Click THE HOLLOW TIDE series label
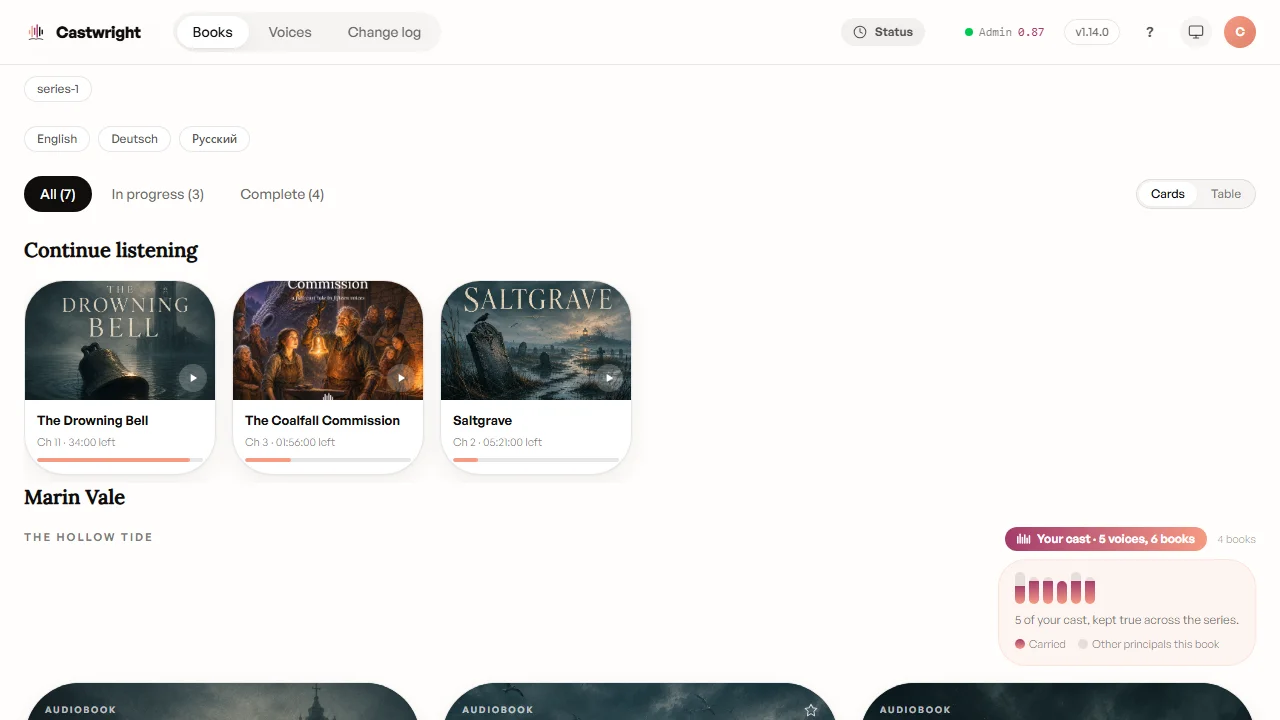The height and width of the screenshot is (720, 1280). (88, 537)
